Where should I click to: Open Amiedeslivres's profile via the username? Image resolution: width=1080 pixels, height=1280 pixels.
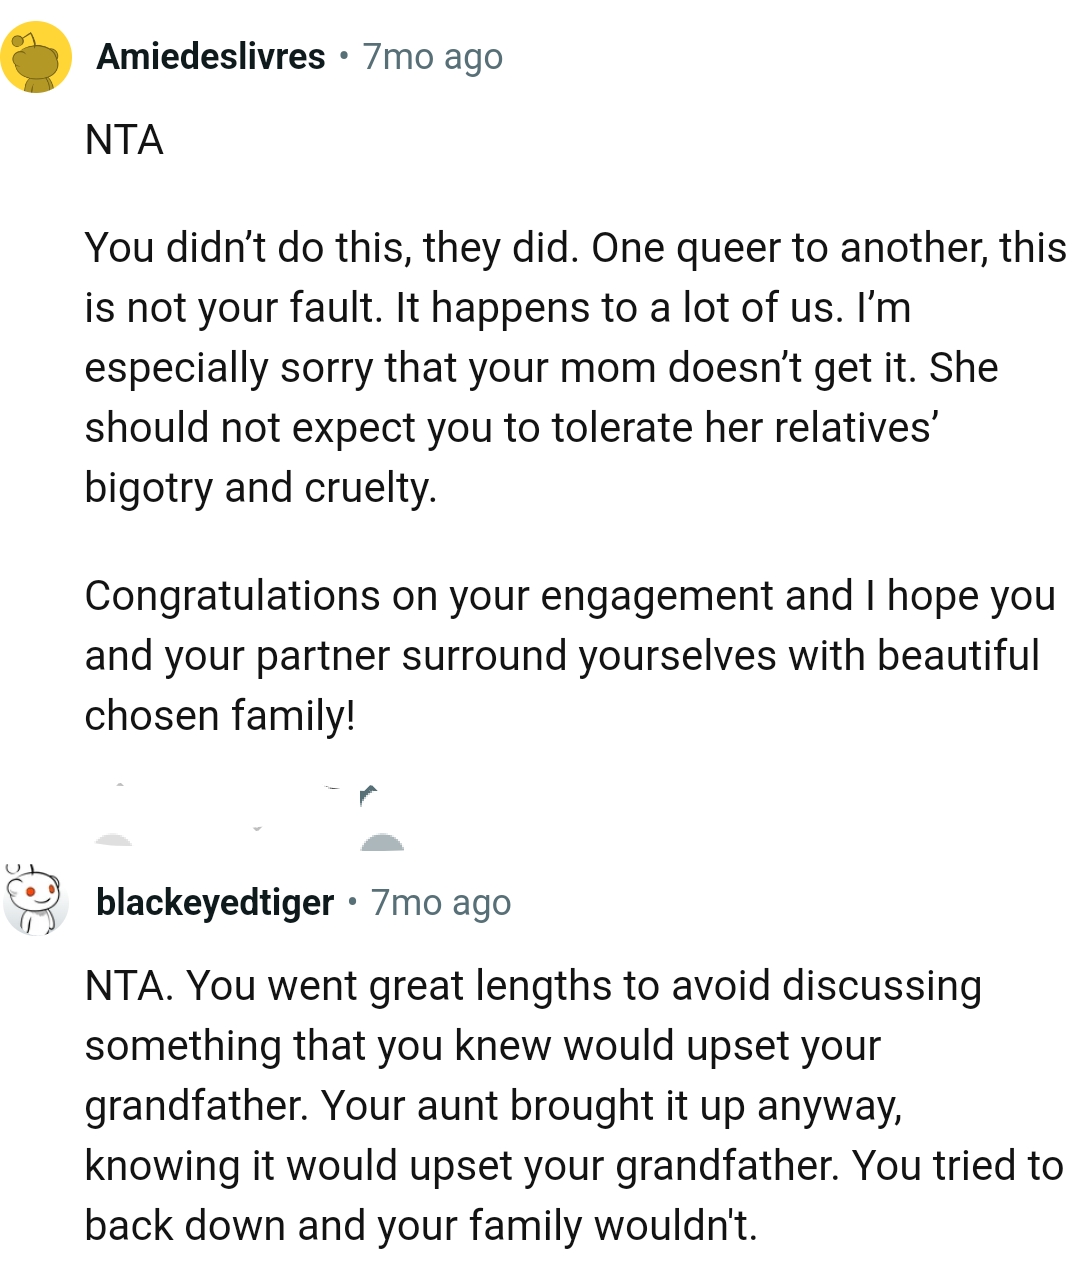coord(210,57)
